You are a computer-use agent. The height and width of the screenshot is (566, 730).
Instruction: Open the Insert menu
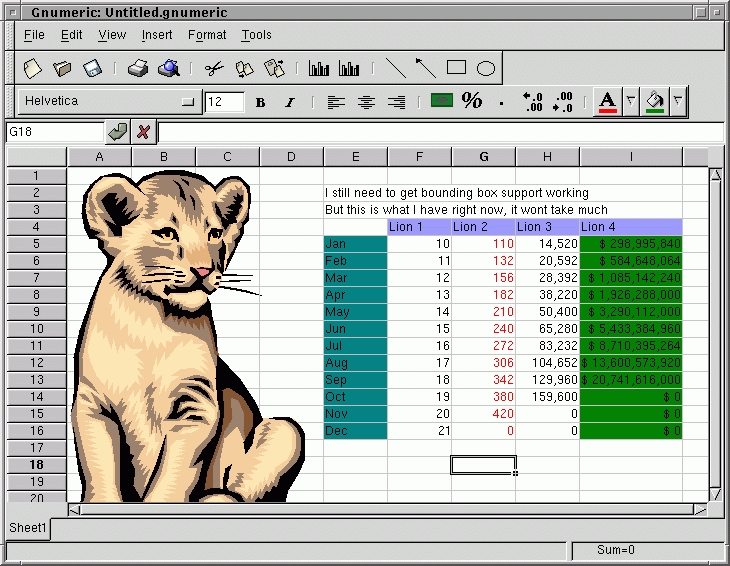[x=157, y=35]
